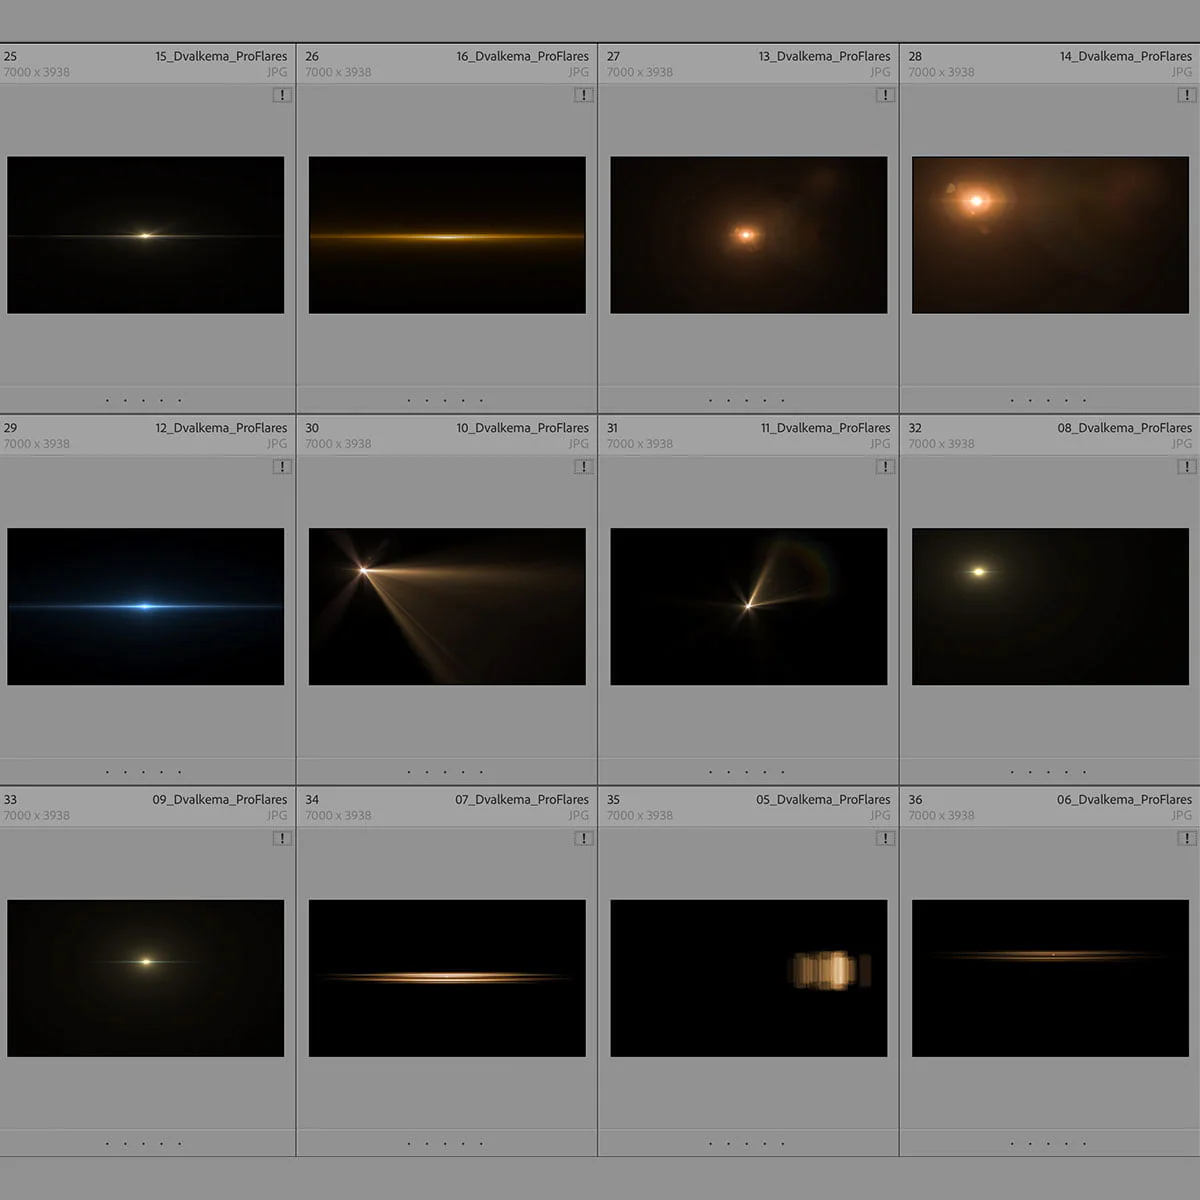Select the 09_Dvalkema_ProFlares thumbnail

146,978
